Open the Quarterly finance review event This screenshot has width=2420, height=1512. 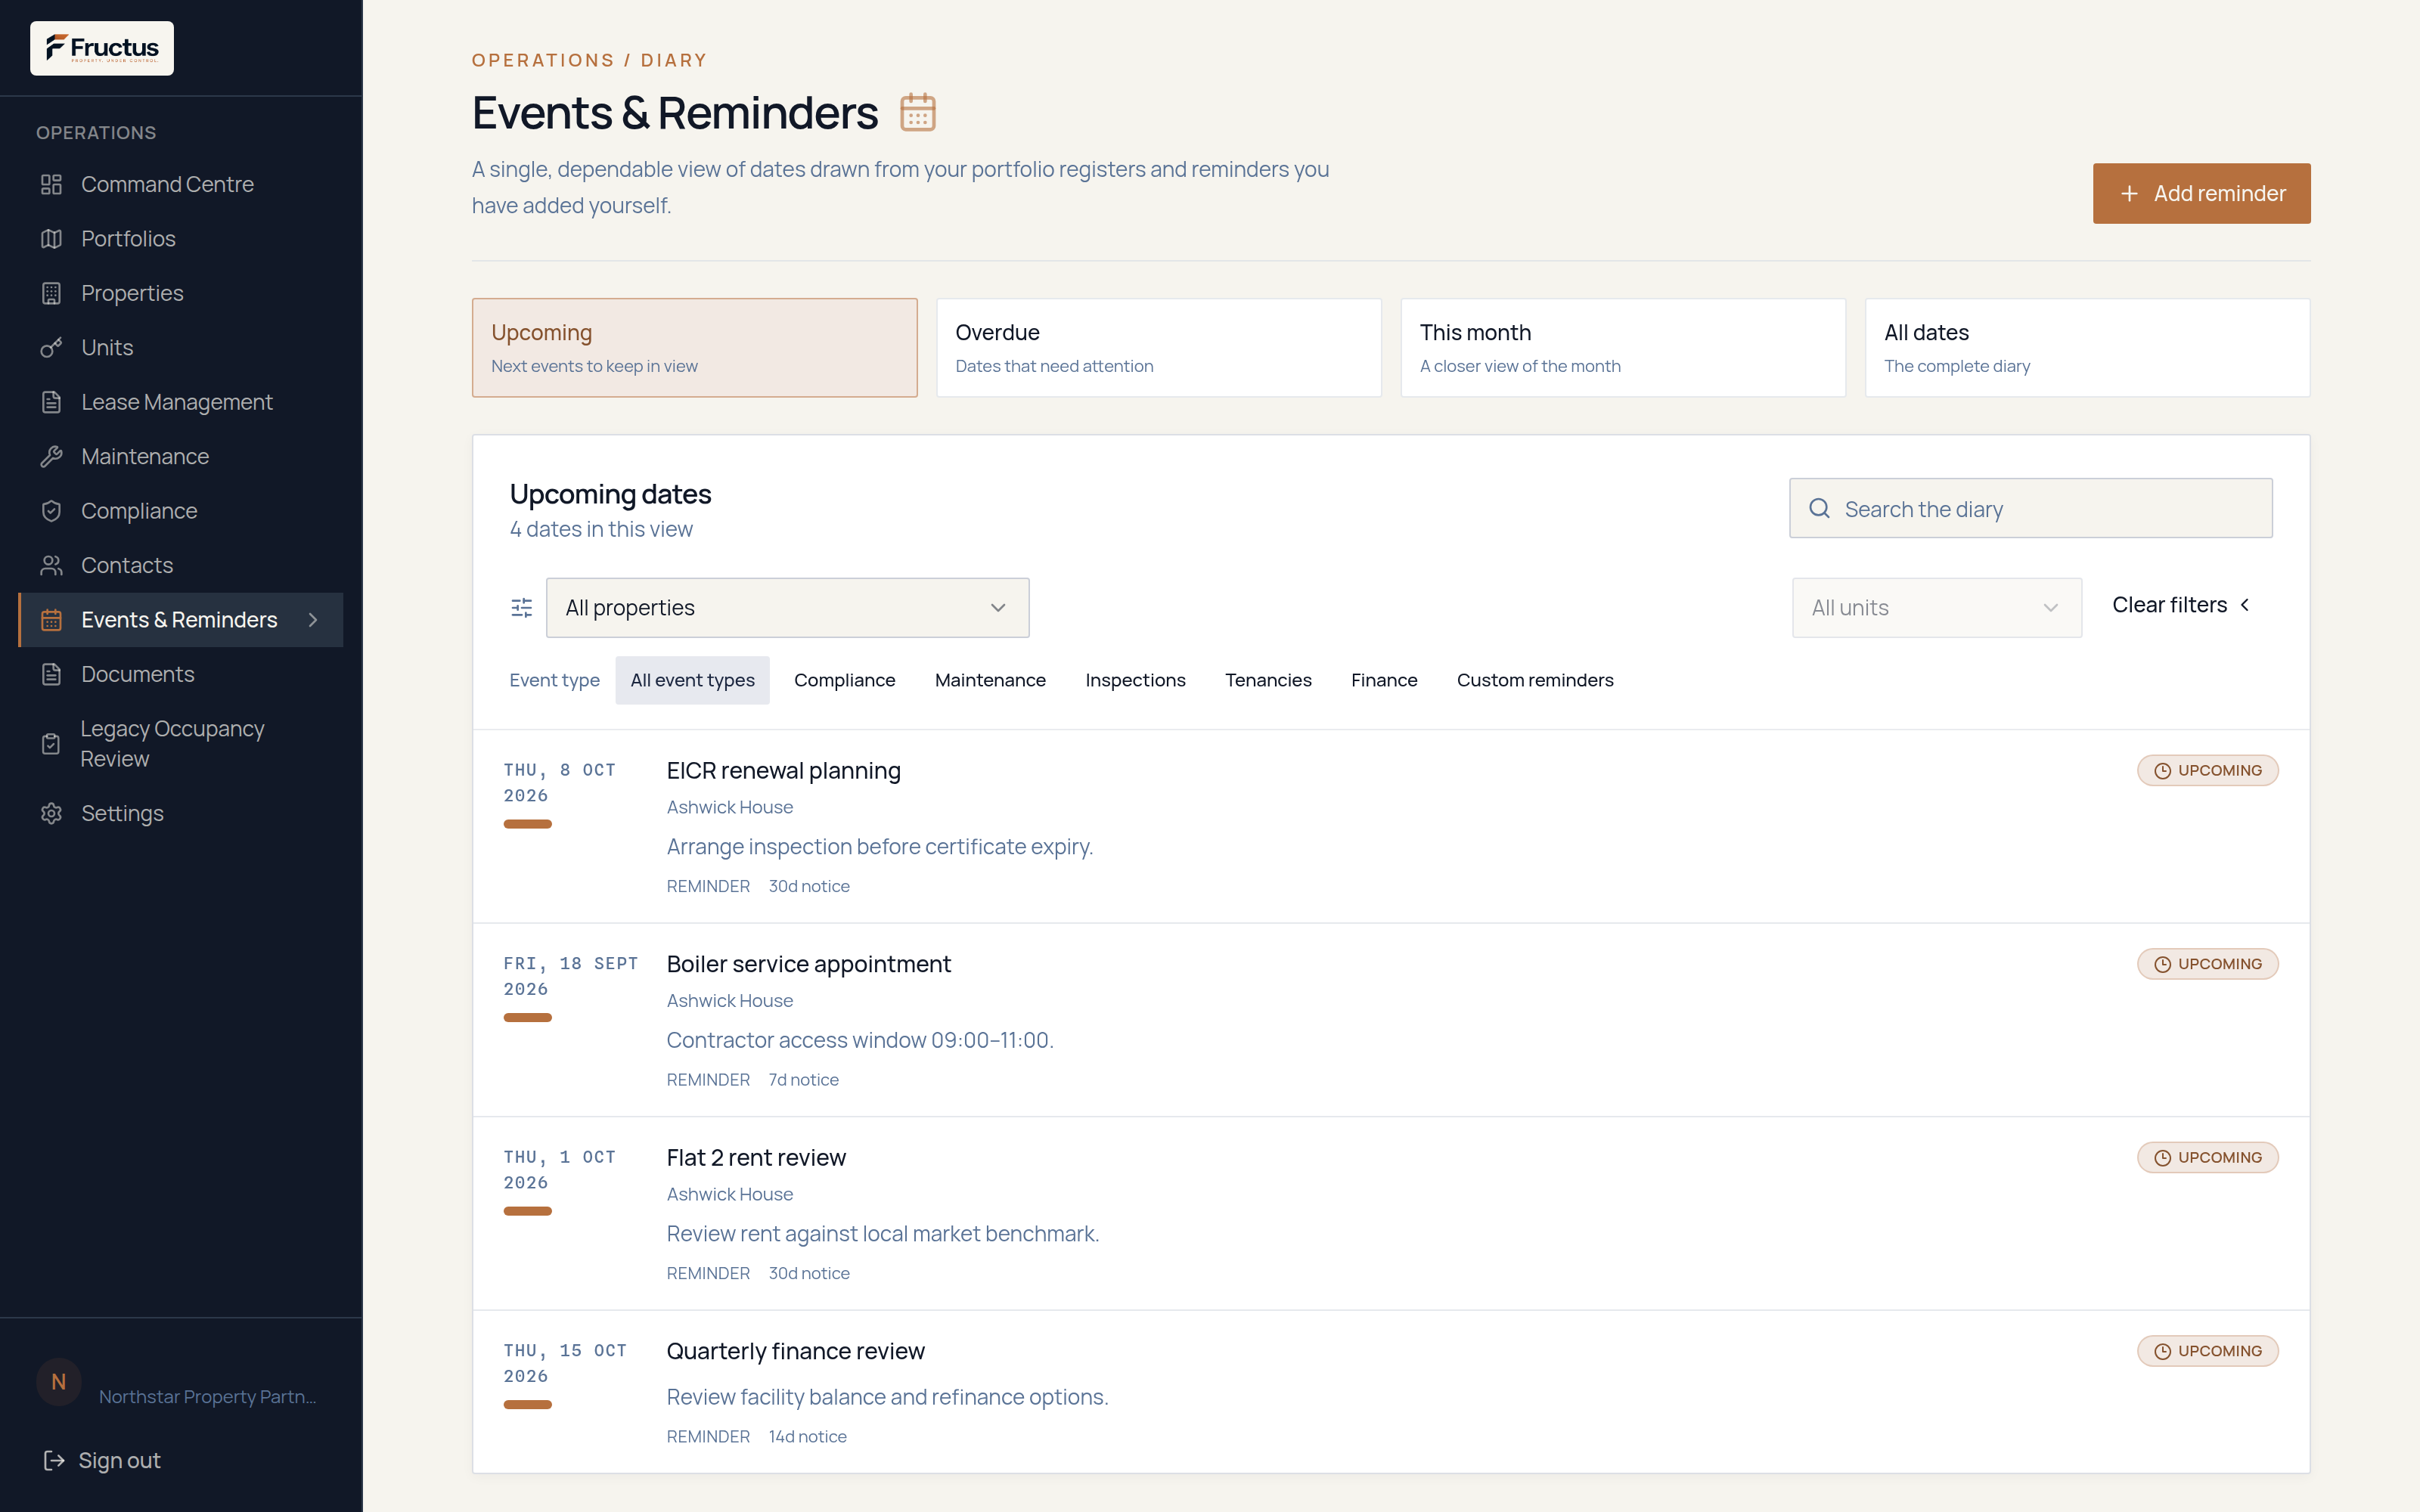(1391, 1392)
